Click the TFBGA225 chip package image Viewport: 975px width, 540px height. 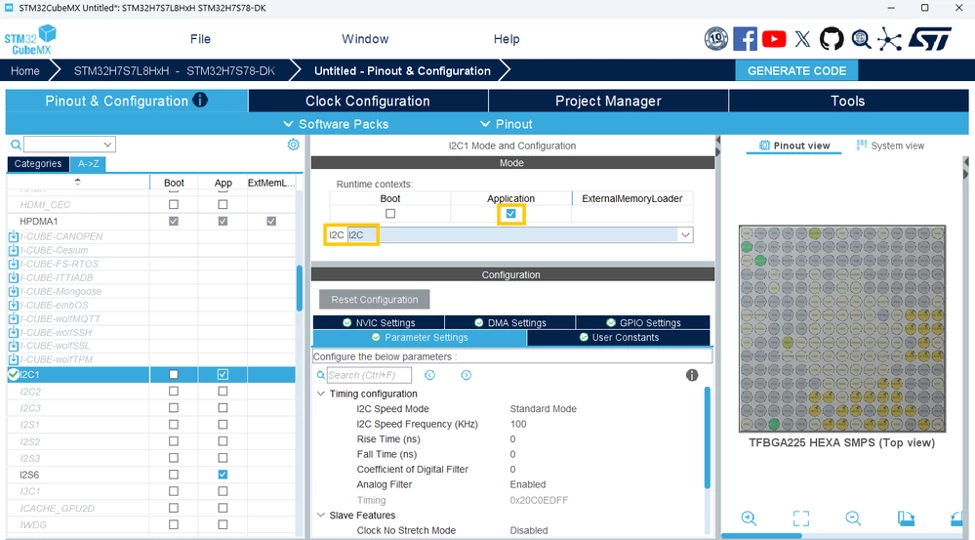pyautogui.click(x=842, y=328)
